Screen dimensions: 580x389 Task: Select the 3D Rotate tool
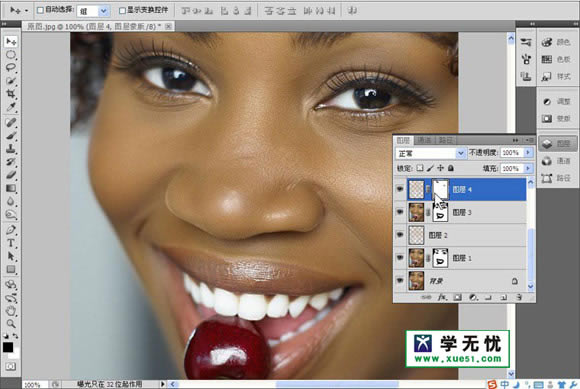(11, 285)
